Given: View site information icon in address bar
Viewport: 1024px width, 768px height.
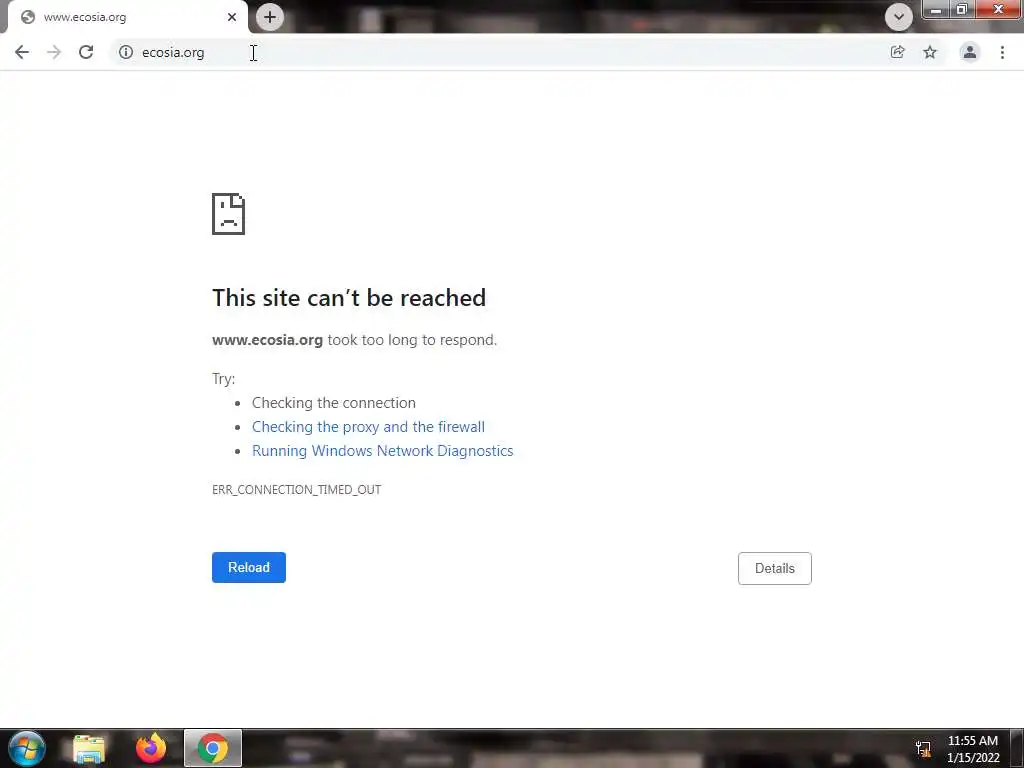Looking at the screenshot, I should click(x=126, y=52).
